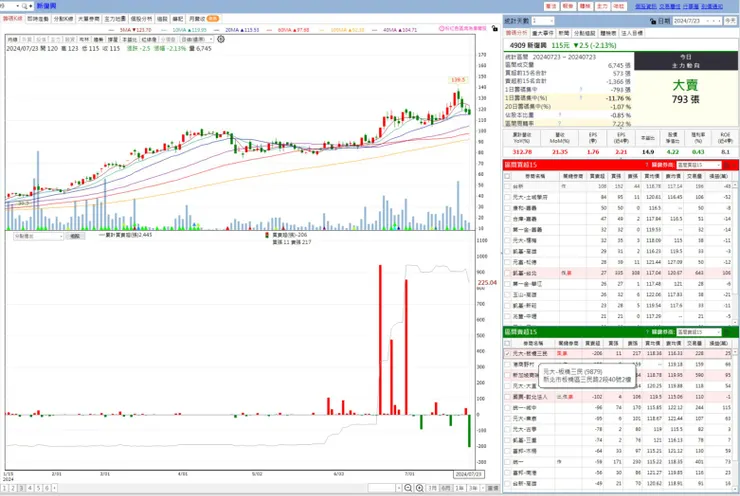Go to chart page 6
The width and height of the screenshot is (740, 496).
47,488
